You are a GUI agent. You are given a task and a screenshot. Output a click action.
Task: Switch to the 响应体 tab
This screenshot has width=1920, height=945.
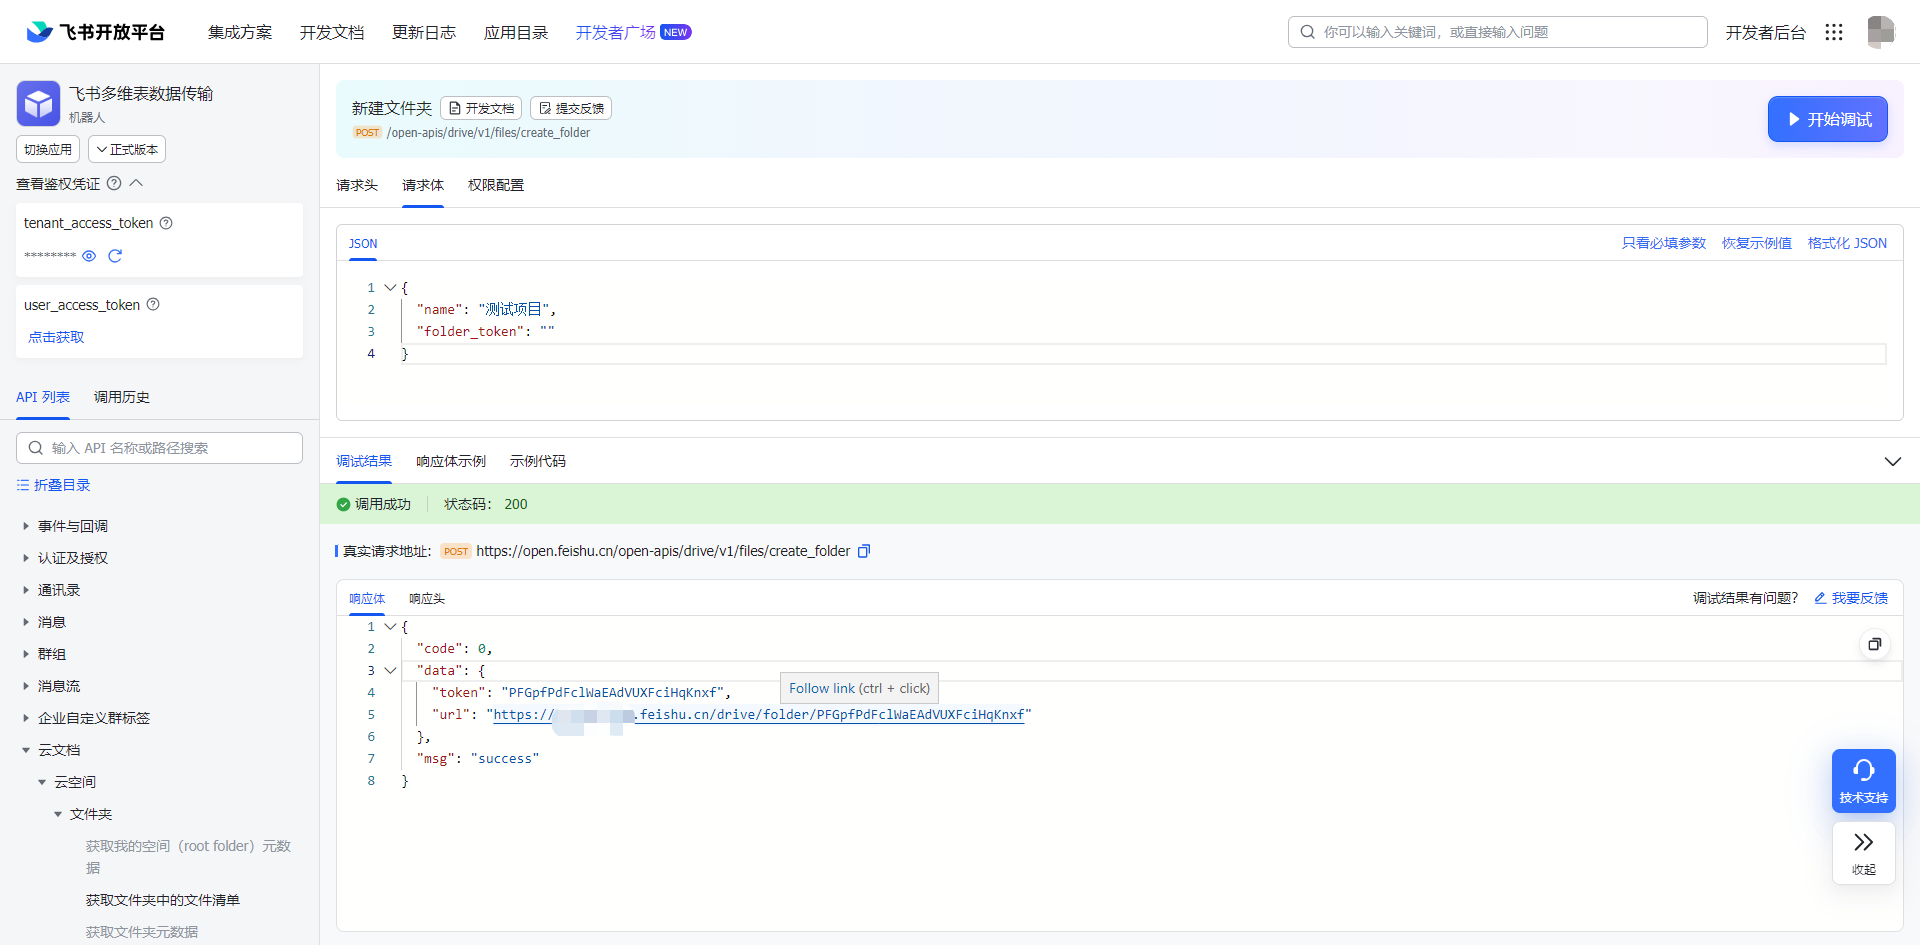coord(367,599)
